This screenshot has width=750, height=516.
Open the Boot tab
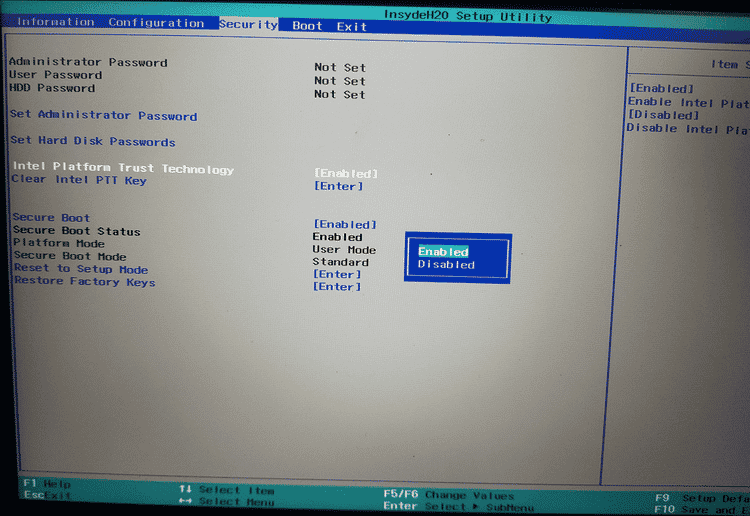[x=307, y=26]
